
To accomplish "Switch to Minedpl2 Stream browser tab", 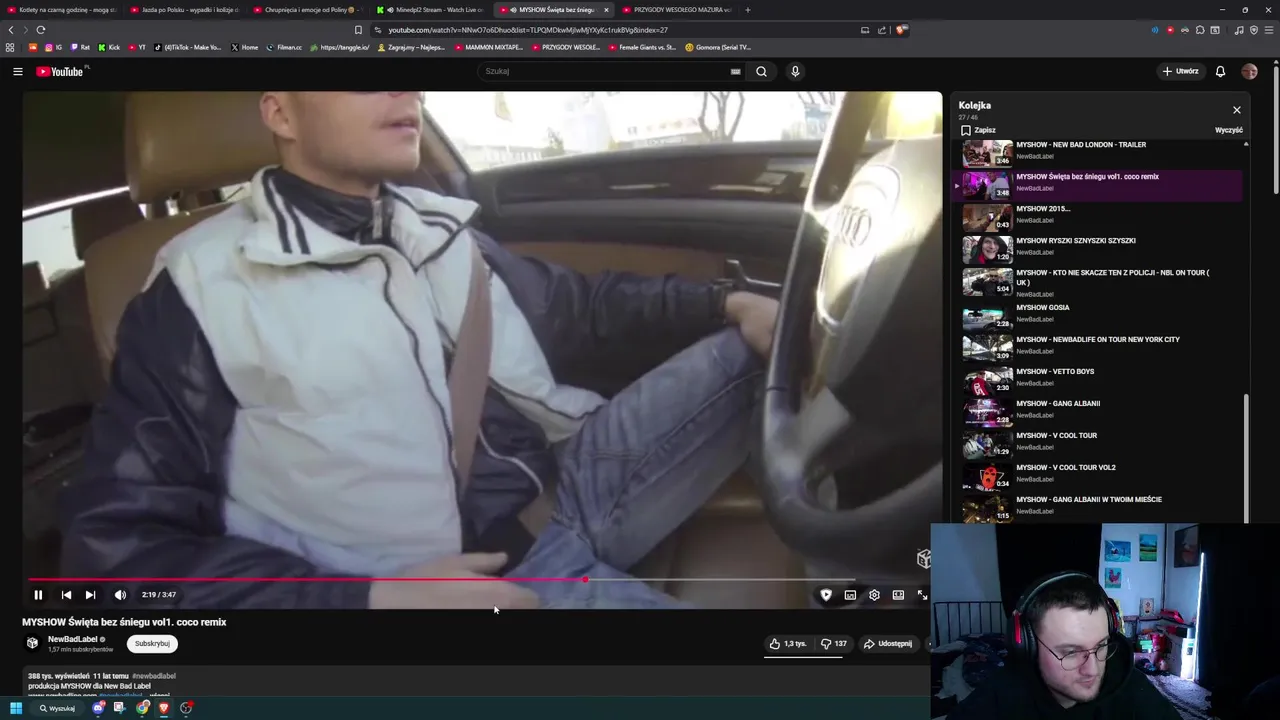I will [432, 10].
